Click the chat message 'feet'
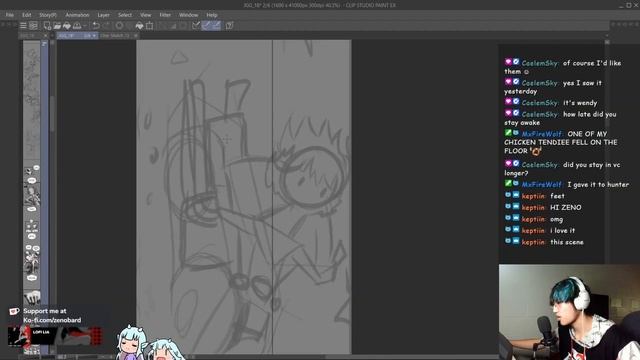640x360 pixels. click(x=558, y=196)
